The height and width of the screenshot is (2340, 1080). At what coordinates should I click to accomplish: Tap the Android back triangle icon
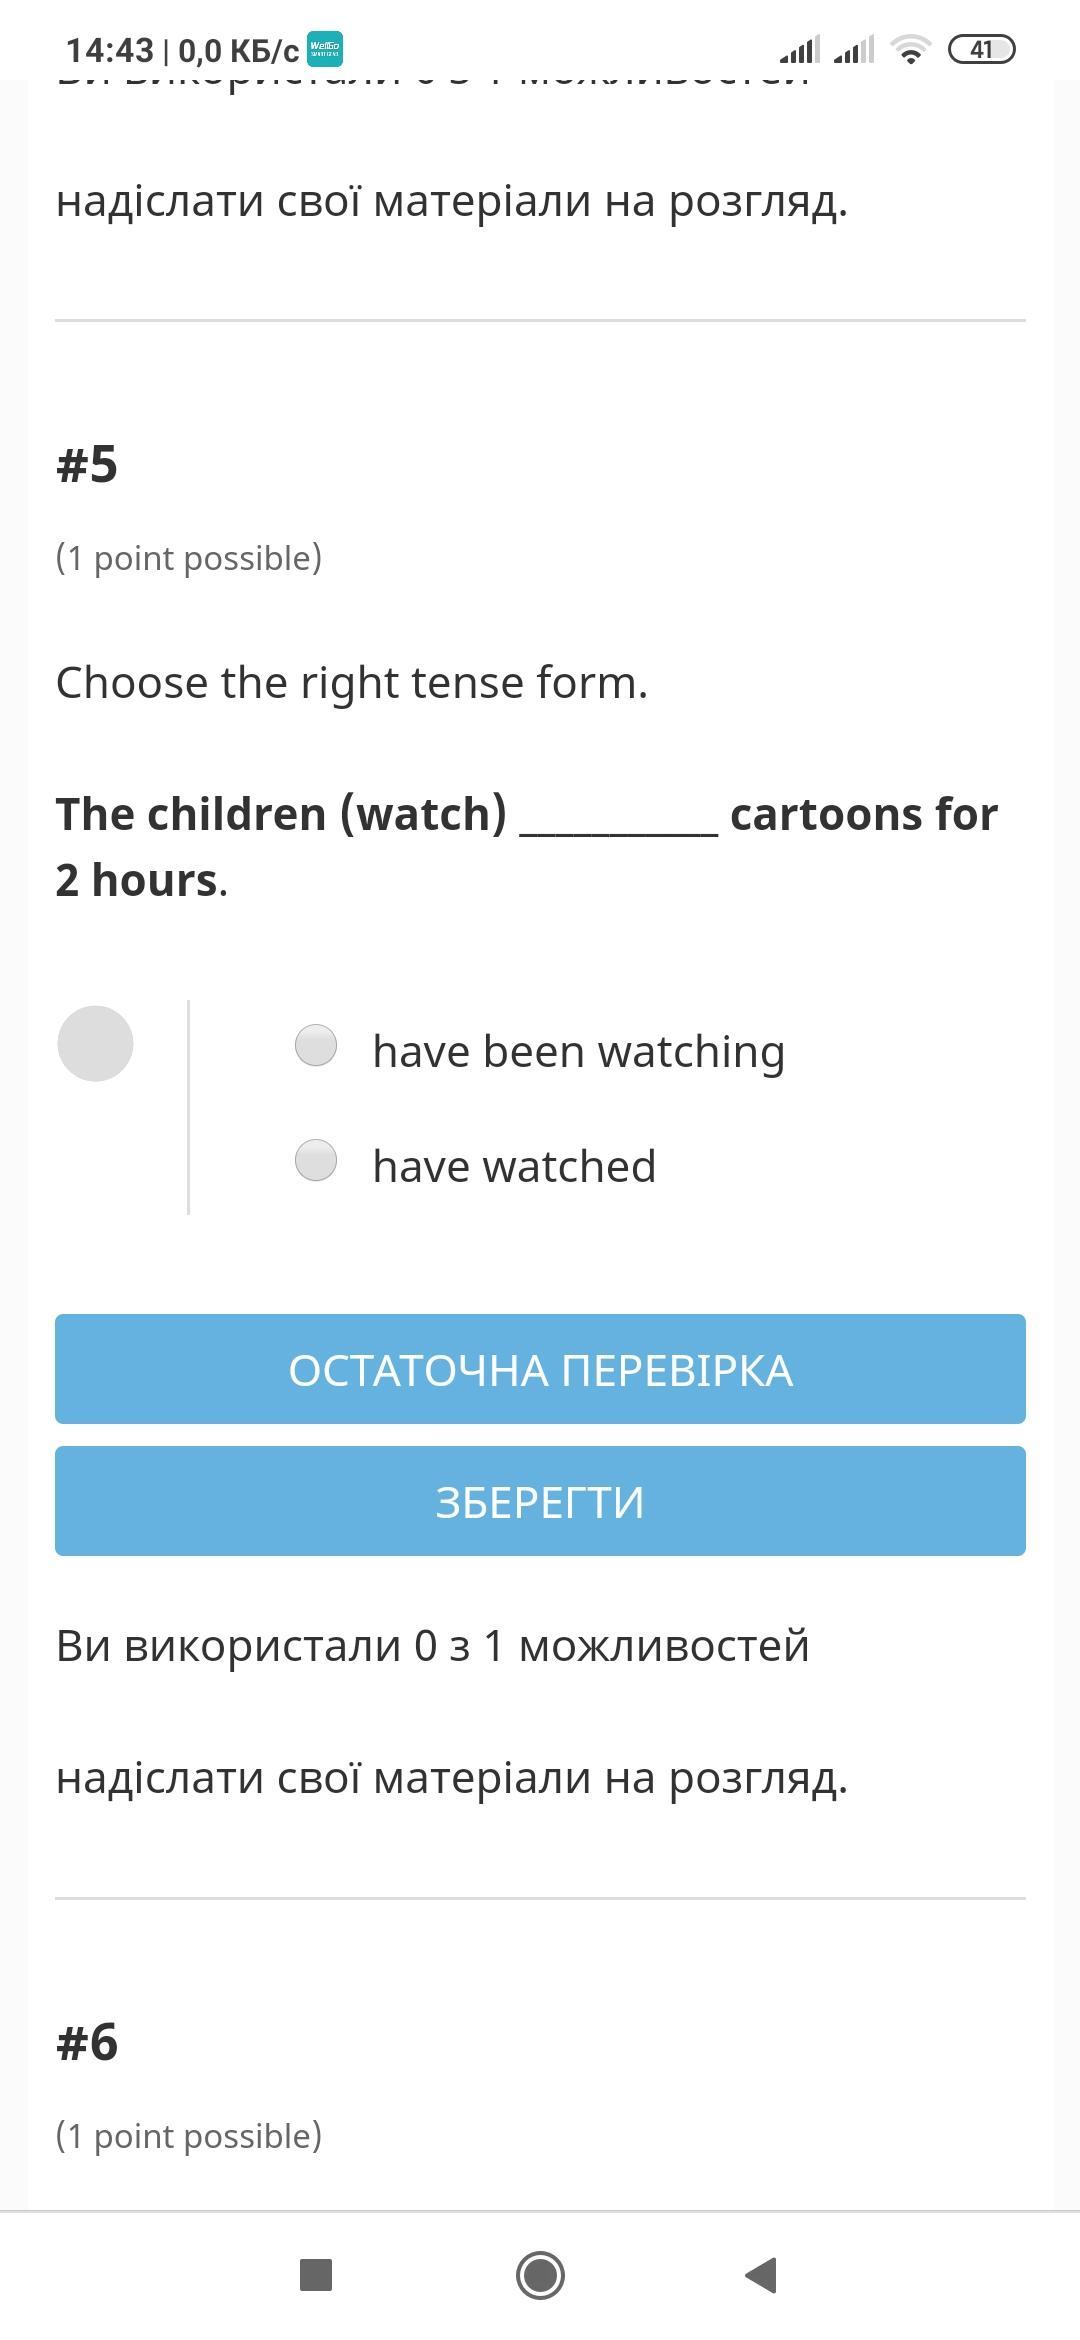click(762, 2275)
